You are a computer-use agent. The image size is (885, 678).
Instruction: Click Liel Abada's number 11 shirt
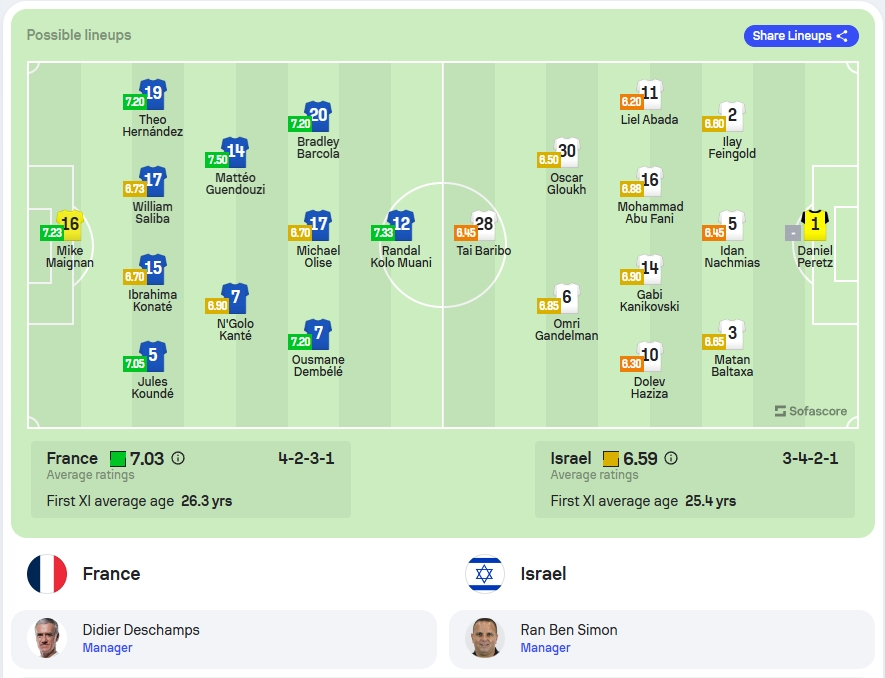[650, 94]
